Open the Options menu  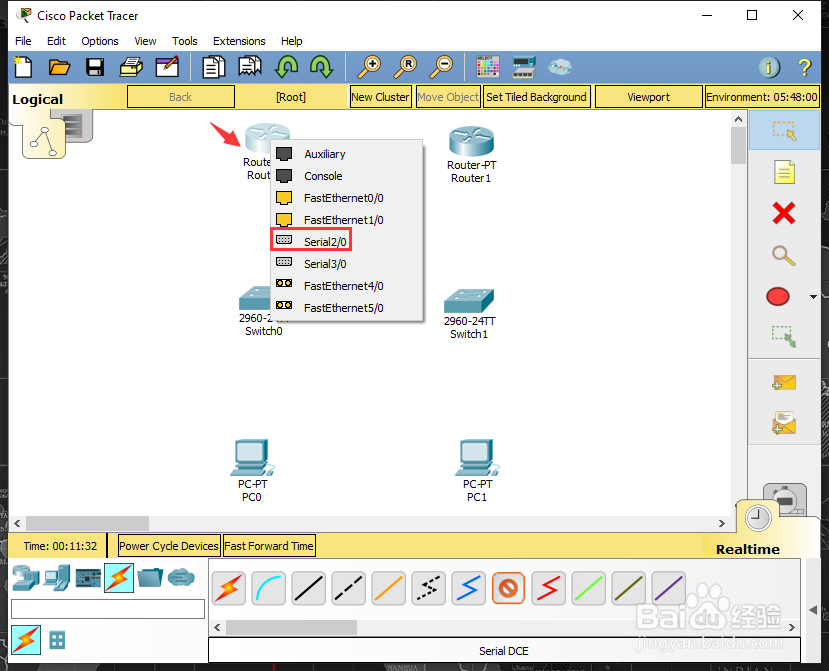[x=100, y=41]
